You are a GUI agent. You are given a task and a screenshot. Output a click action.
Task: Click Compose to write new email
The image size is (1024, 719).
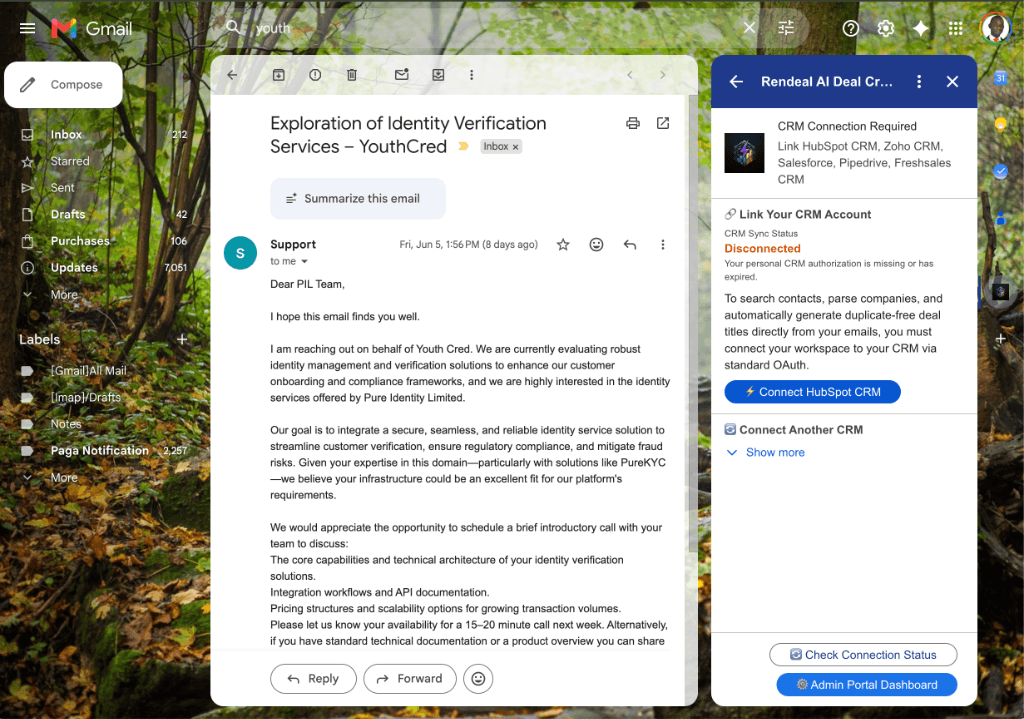click(63, 85)
